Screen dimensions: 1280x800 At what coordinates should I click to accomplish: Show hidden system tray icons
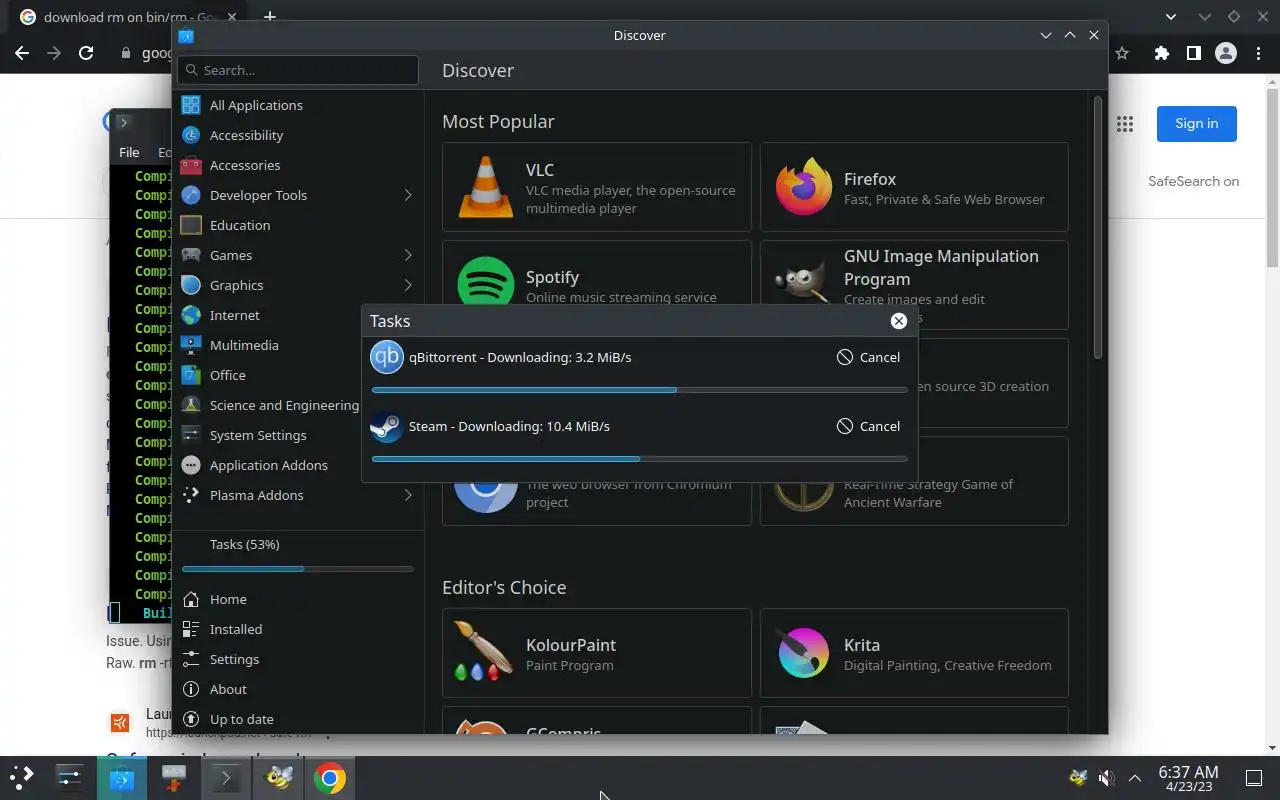(x=1135, y=778)
